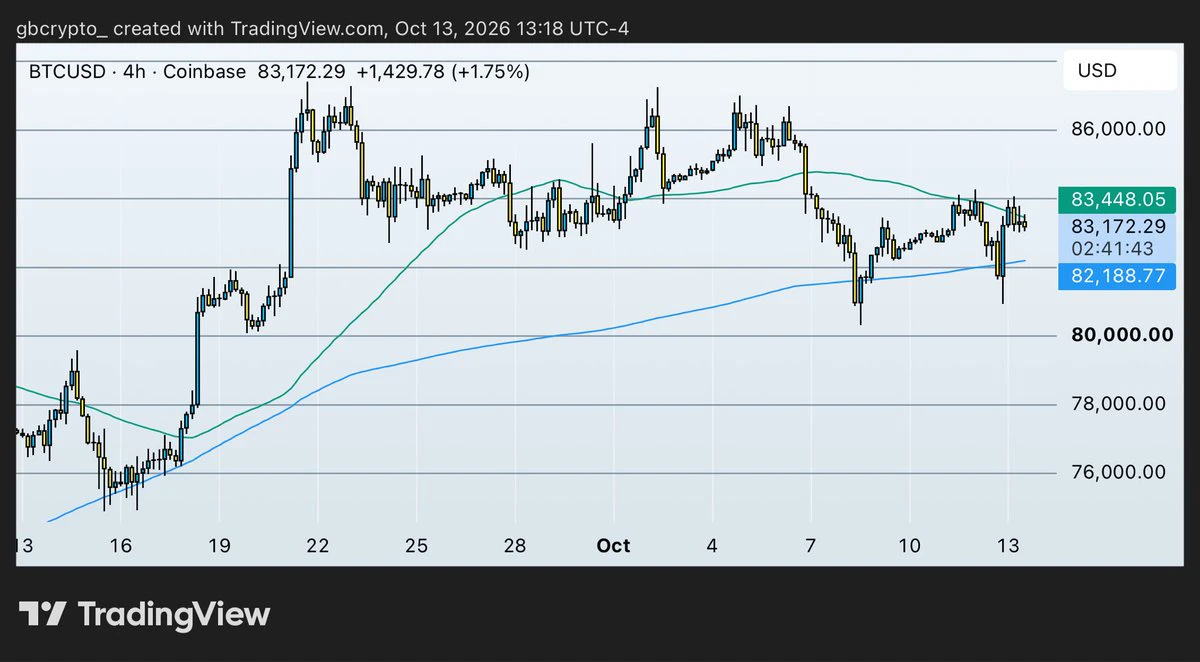Click the 10 date label on the time axis

click(910, 546)
